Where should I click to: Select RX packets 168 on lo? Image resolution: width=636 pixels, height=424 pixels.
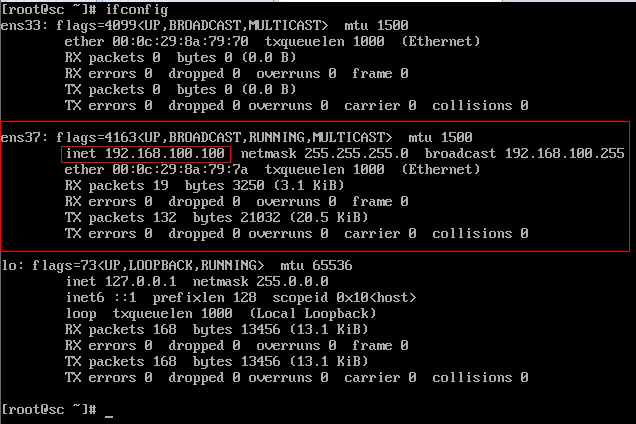click(120, 329)
